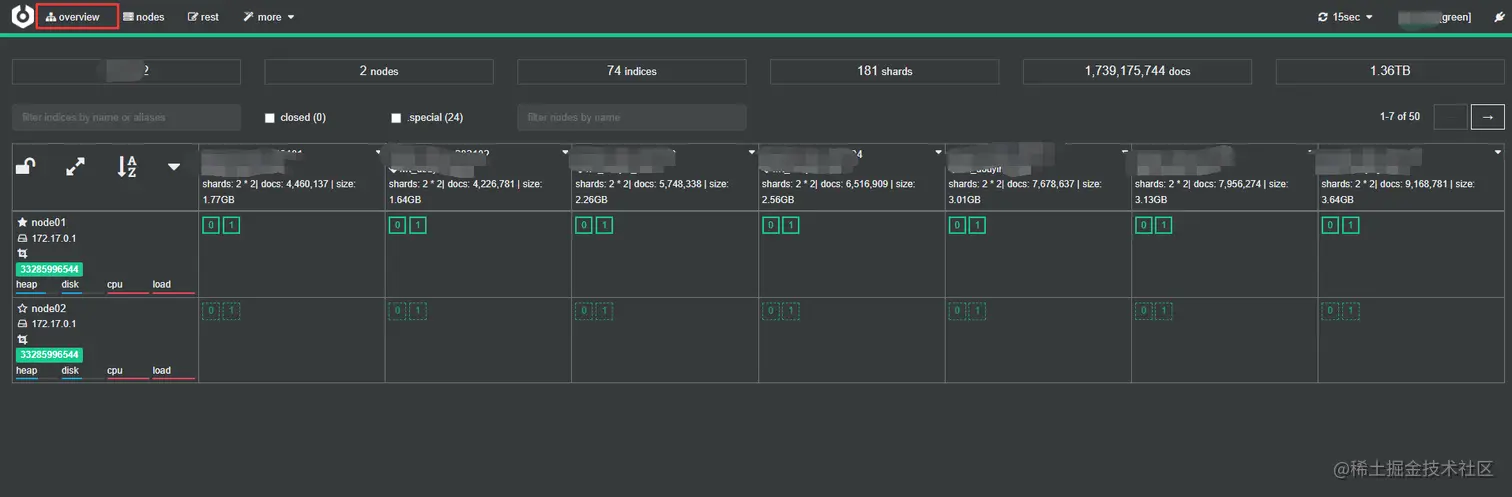The image size is (1512, 497).
Task: Click the star icon next to node01
Action: [22, 223]
